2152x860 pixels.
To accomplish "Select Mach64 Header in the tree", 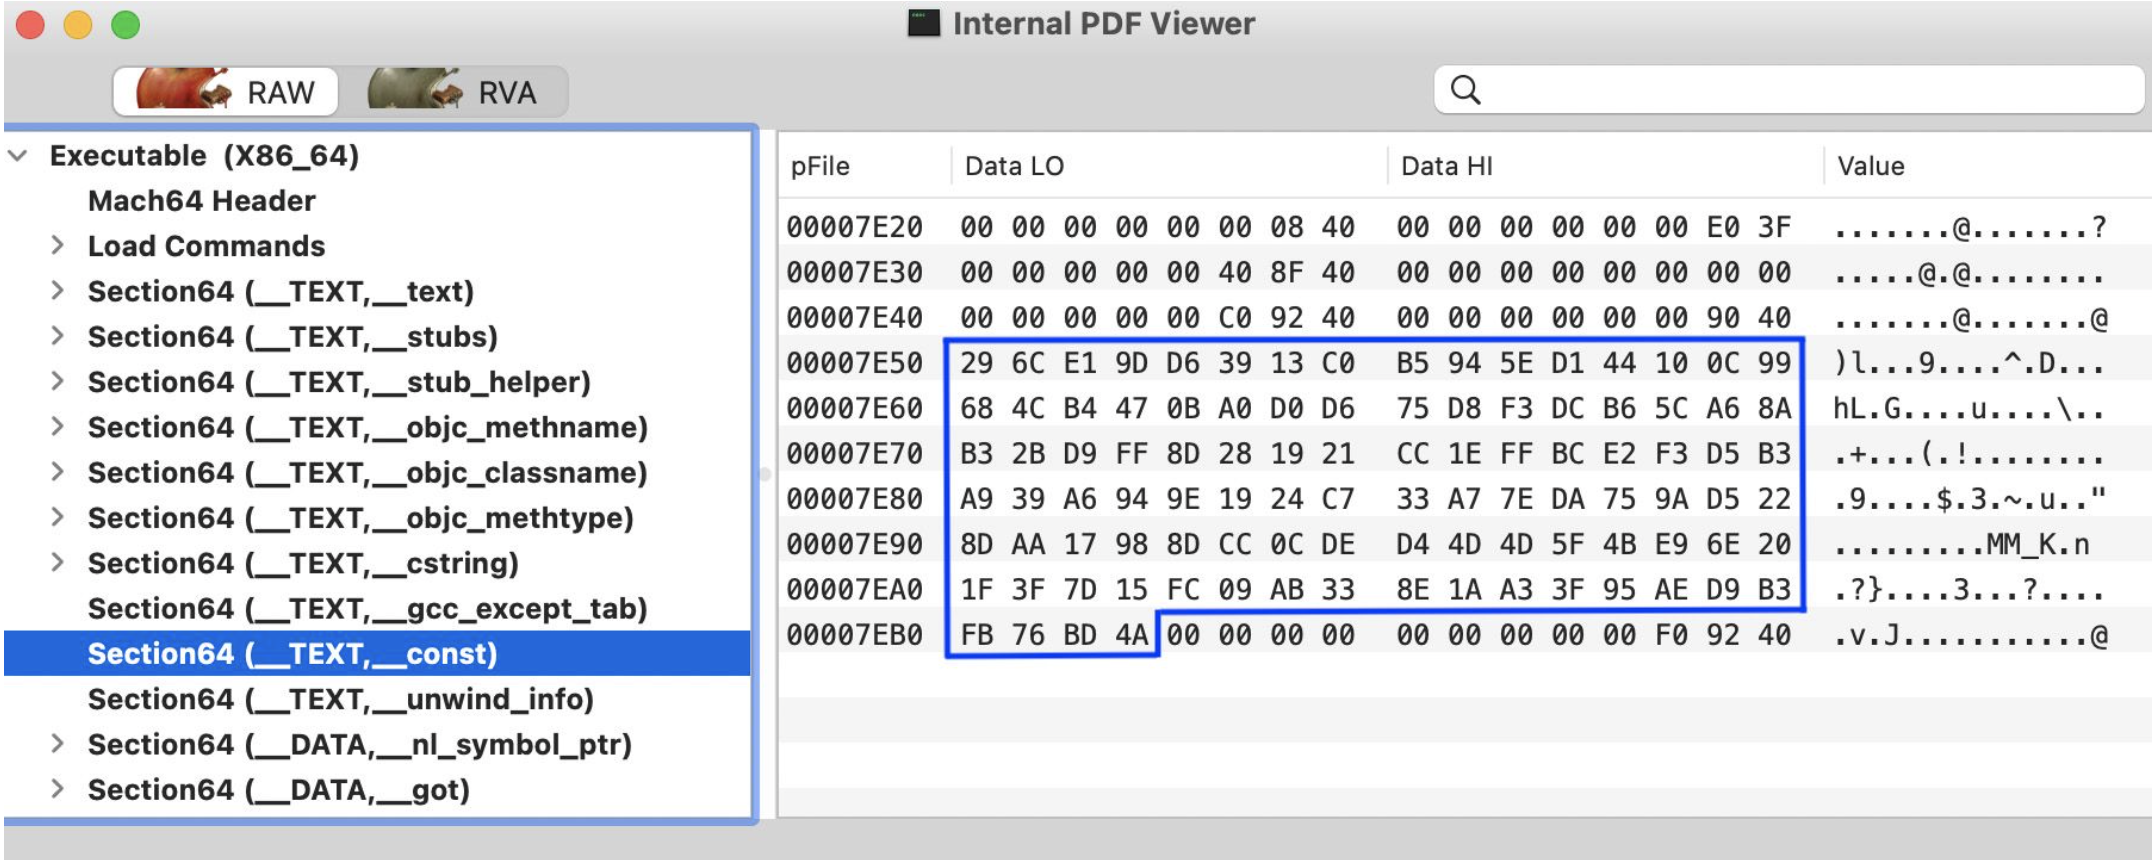I will (201, 201).
